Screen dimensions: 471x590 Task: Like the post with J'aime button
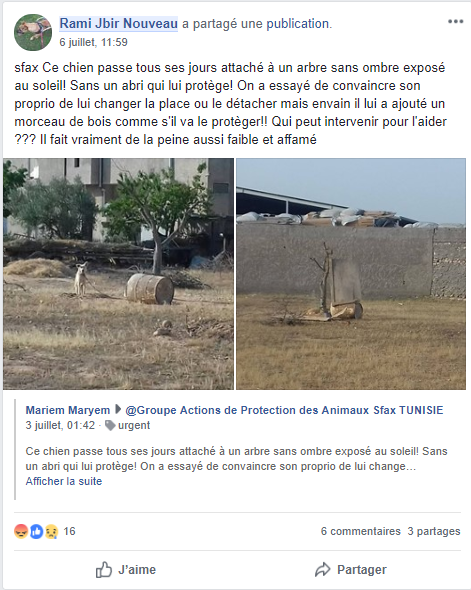126,570
